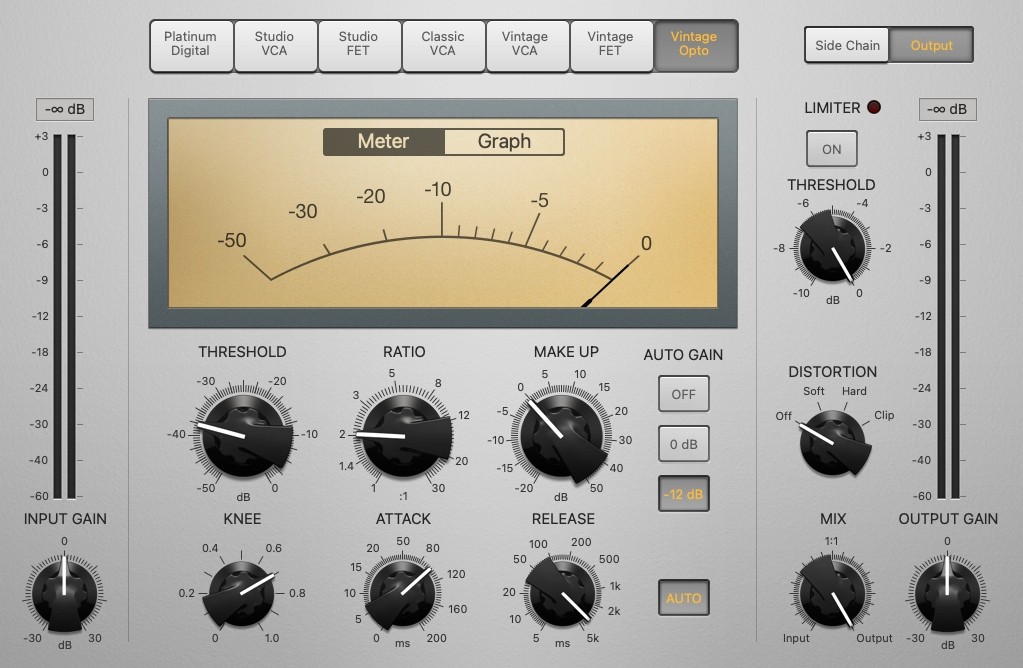Choose the Platinum Digital model
The height and width of the screenshot is (668, 1023).
191,45
